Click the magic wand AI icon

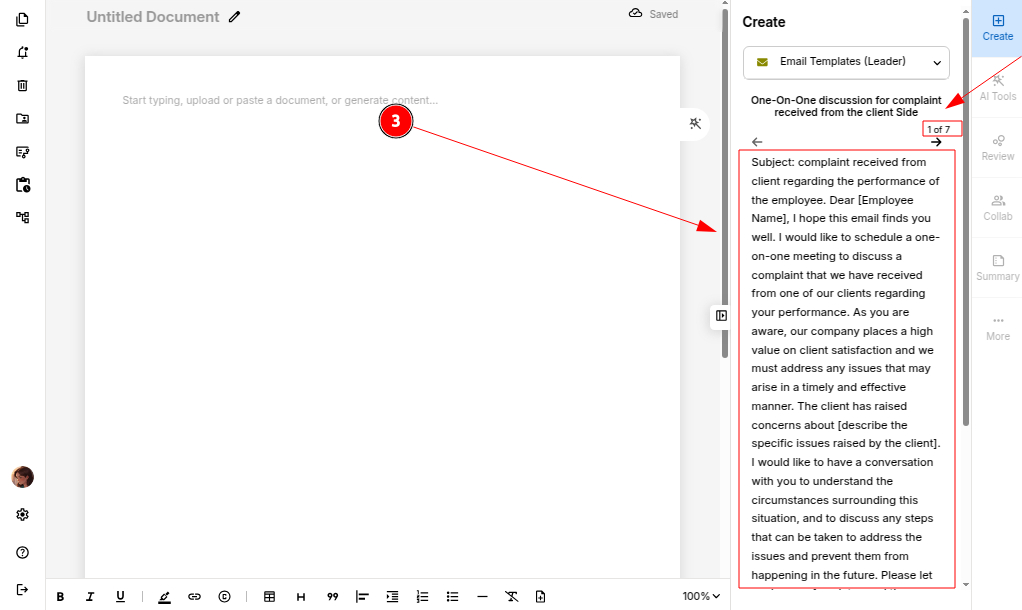[695, 123]
